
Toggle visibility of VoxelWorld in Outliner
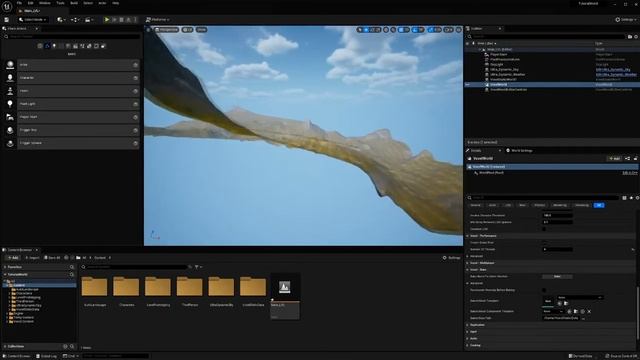[x=468, y=84]
